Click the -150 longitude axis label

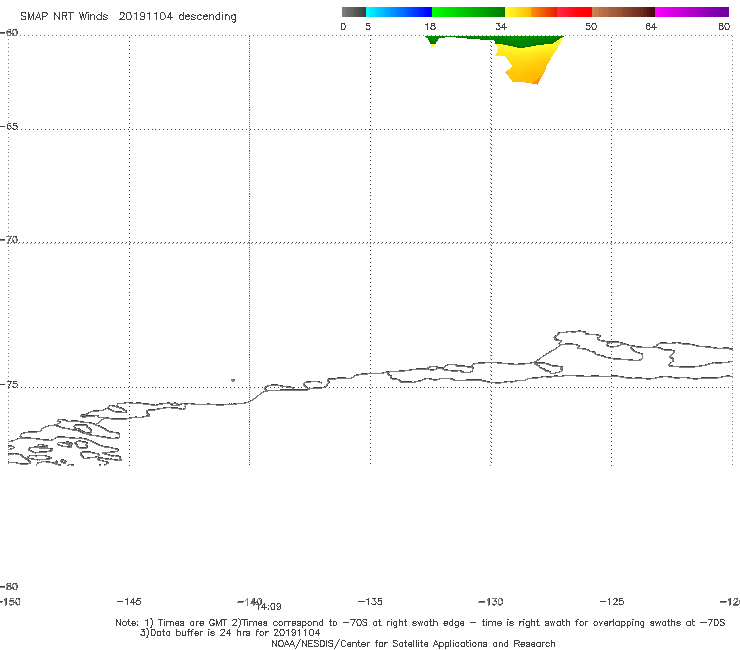point(10,601)
